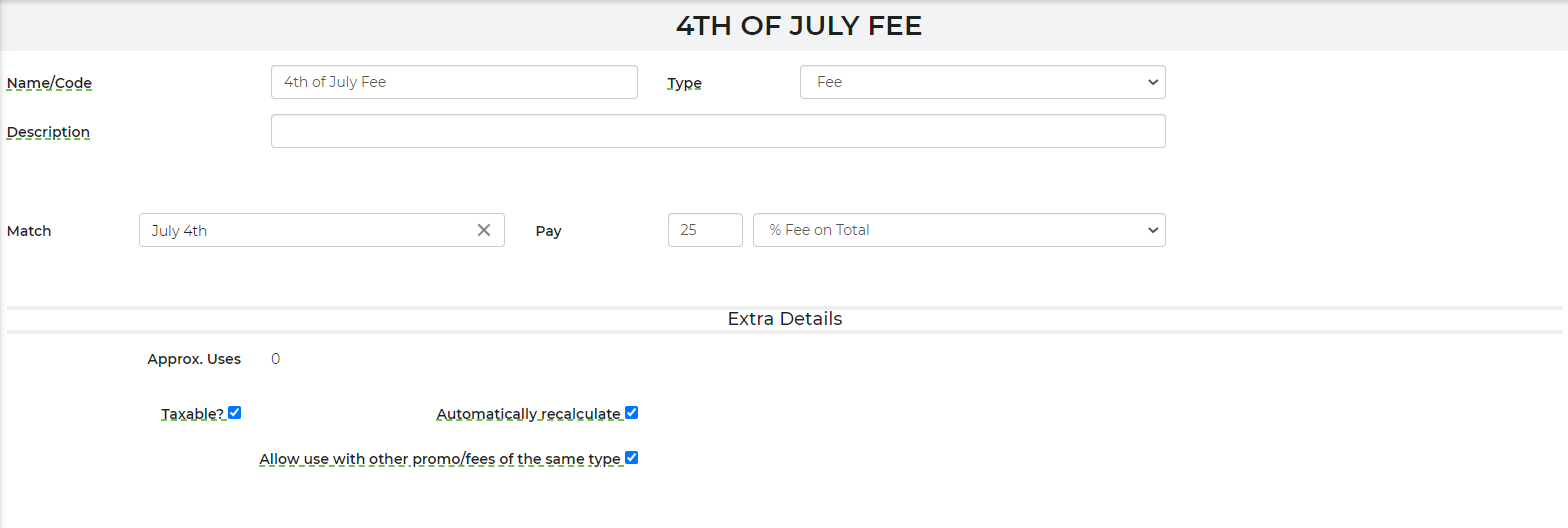The image size is (1568, 528).
Task: Toggle the Automatically recalculate checkbox
Action: [631, 412]
